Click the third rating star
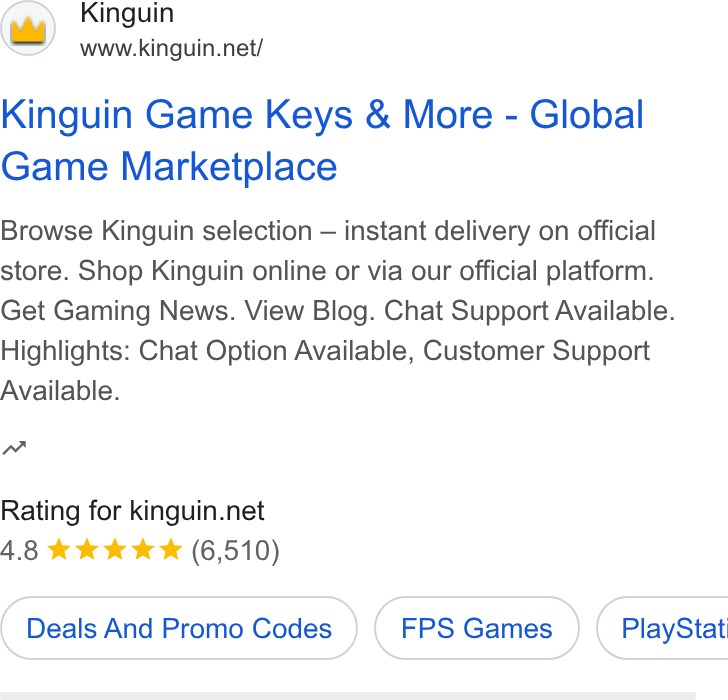 pyautogui.click(x=115, y=550)
